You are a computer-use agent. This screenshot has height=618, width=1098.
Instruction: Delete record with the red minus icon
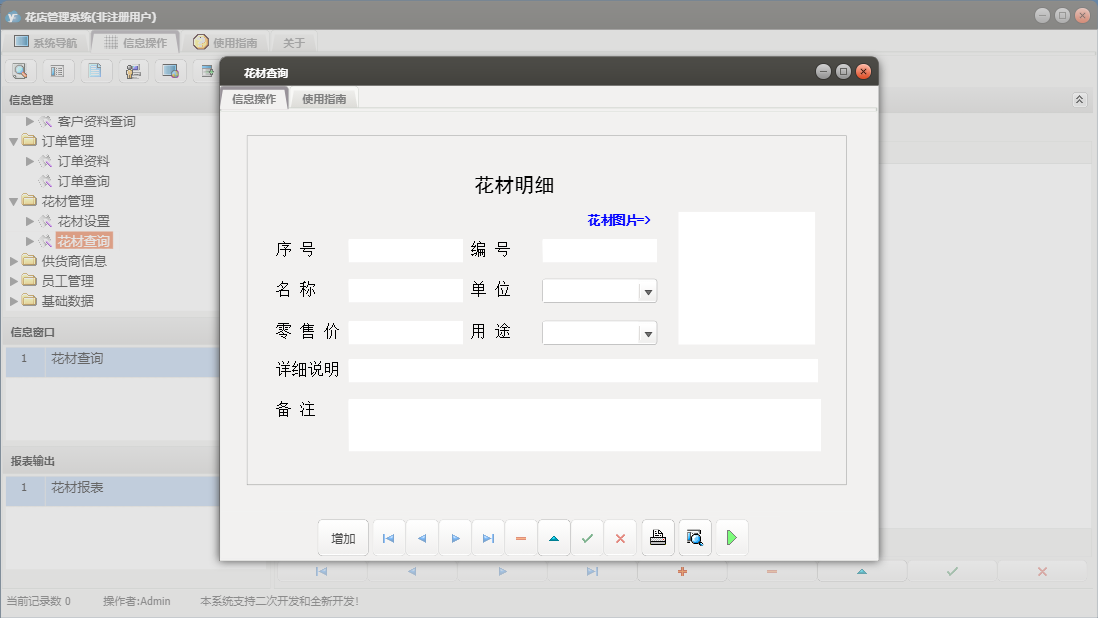[x=520, y=537]
